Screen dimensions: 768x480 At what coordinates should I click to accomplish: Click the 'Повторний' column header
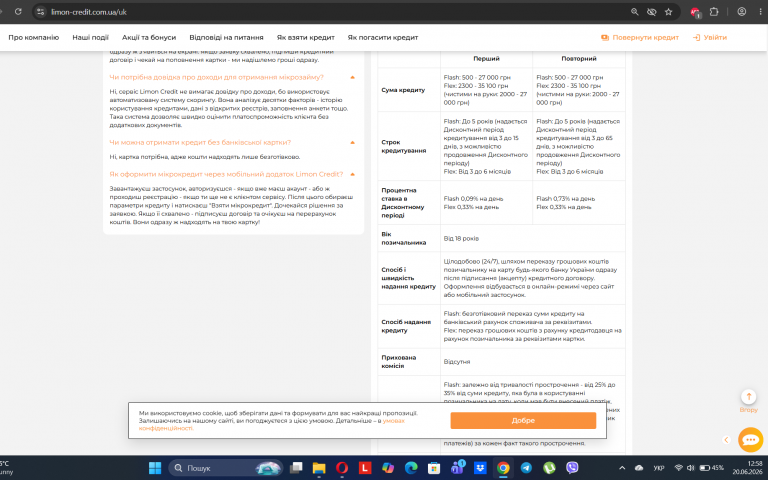[x=579, y=58]
